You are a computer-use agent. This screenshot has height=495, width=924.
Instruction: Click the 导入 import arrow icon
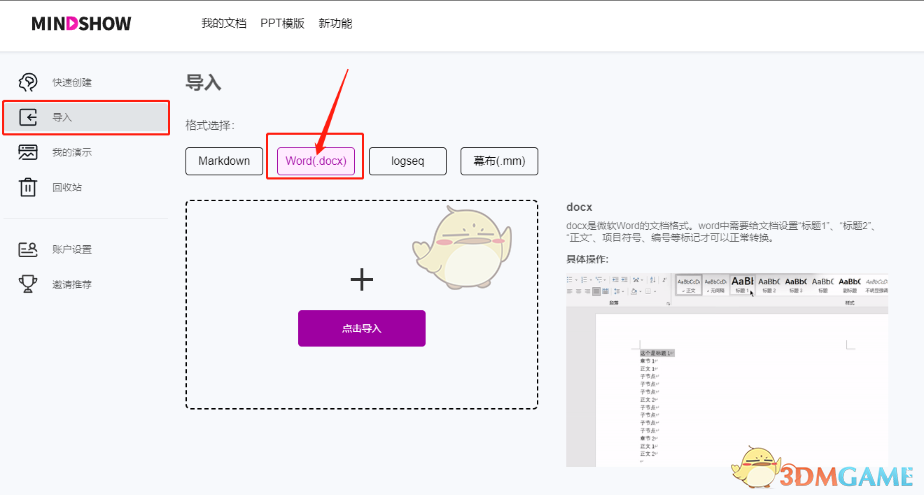point(28,117)
